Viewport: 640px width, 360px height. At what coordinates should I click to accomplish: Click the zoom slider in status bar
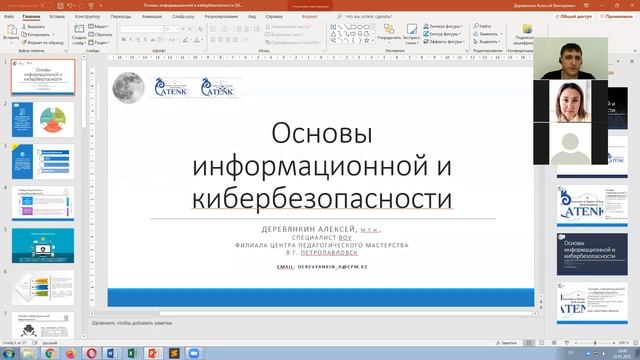click(595, 343)
